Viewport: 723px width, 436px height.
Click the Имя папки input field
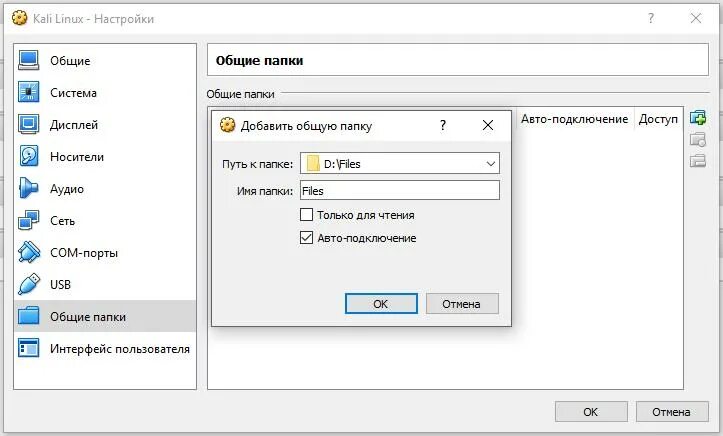[x=399, y=190]
